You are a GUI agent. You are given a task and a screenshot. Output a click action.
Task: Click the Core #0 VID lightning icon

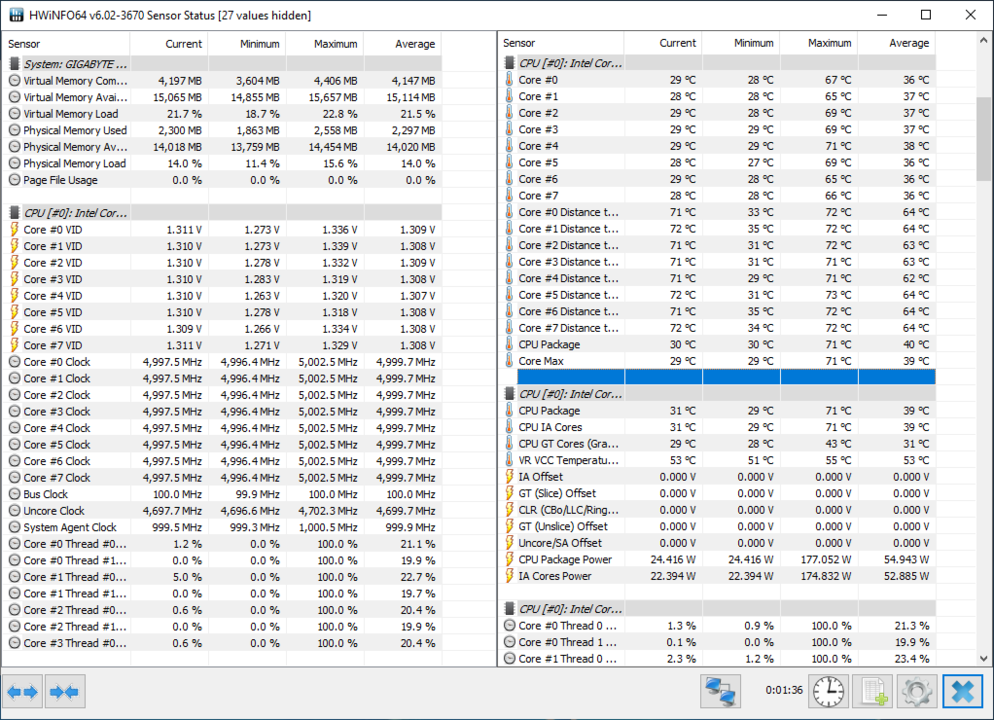pyautogui.click(x=14, y=229)
